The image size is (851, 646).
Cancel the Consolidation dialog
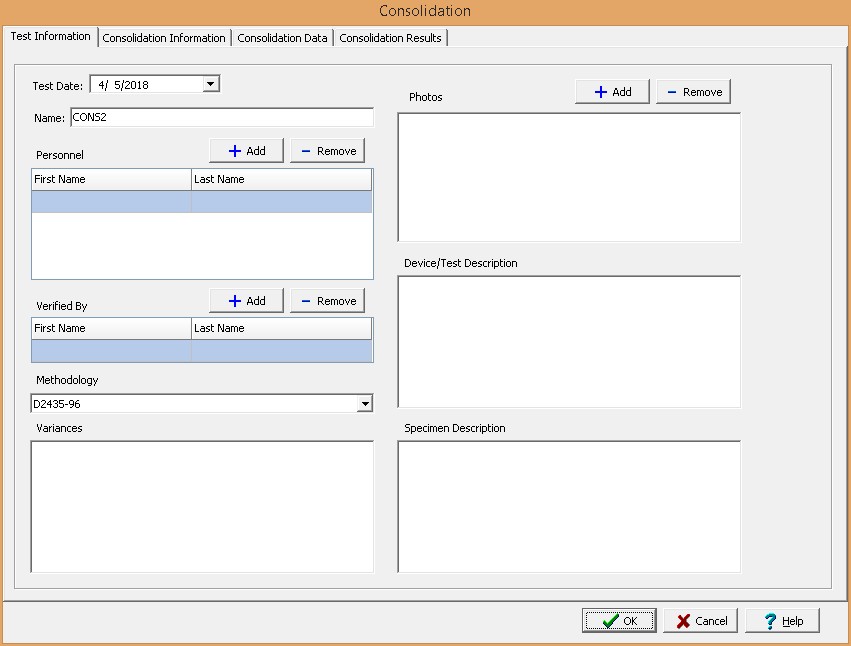[700, 621]
